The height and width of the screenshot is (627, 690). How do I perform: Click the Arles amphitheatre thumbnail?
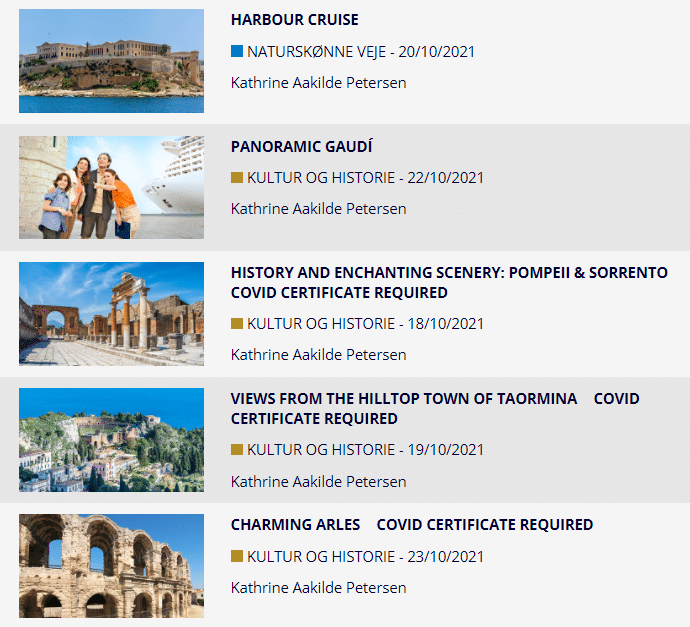pos(111,566)
